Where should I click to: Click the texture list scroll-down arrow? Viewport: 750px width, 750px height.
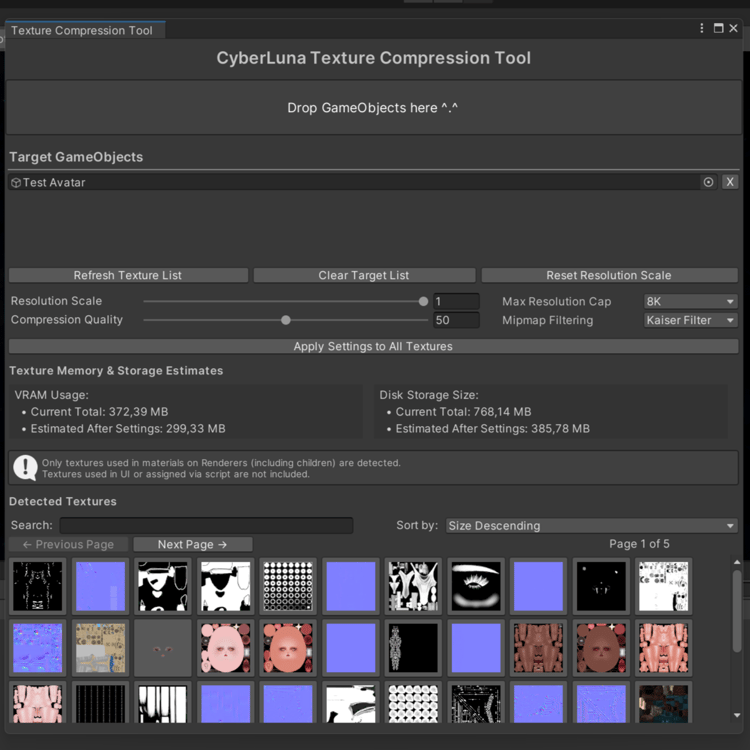pyautogui.click(x=737, y=715)
